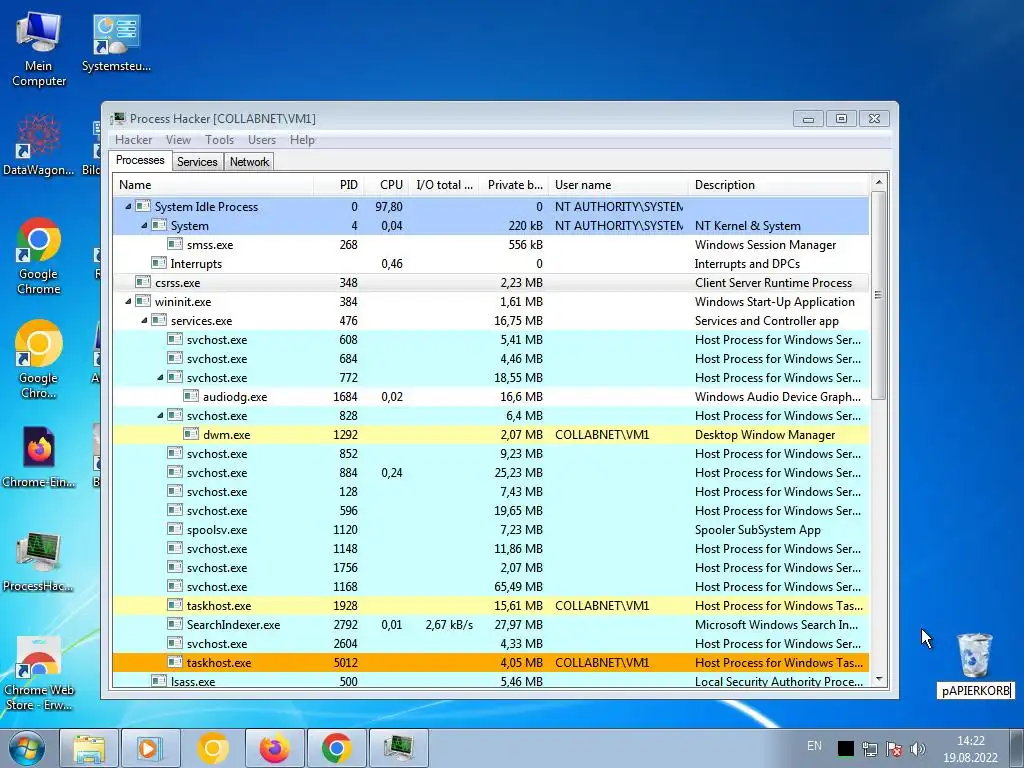
Task: Open the Mein Computer desktop icon
Action: coord(39,50)
